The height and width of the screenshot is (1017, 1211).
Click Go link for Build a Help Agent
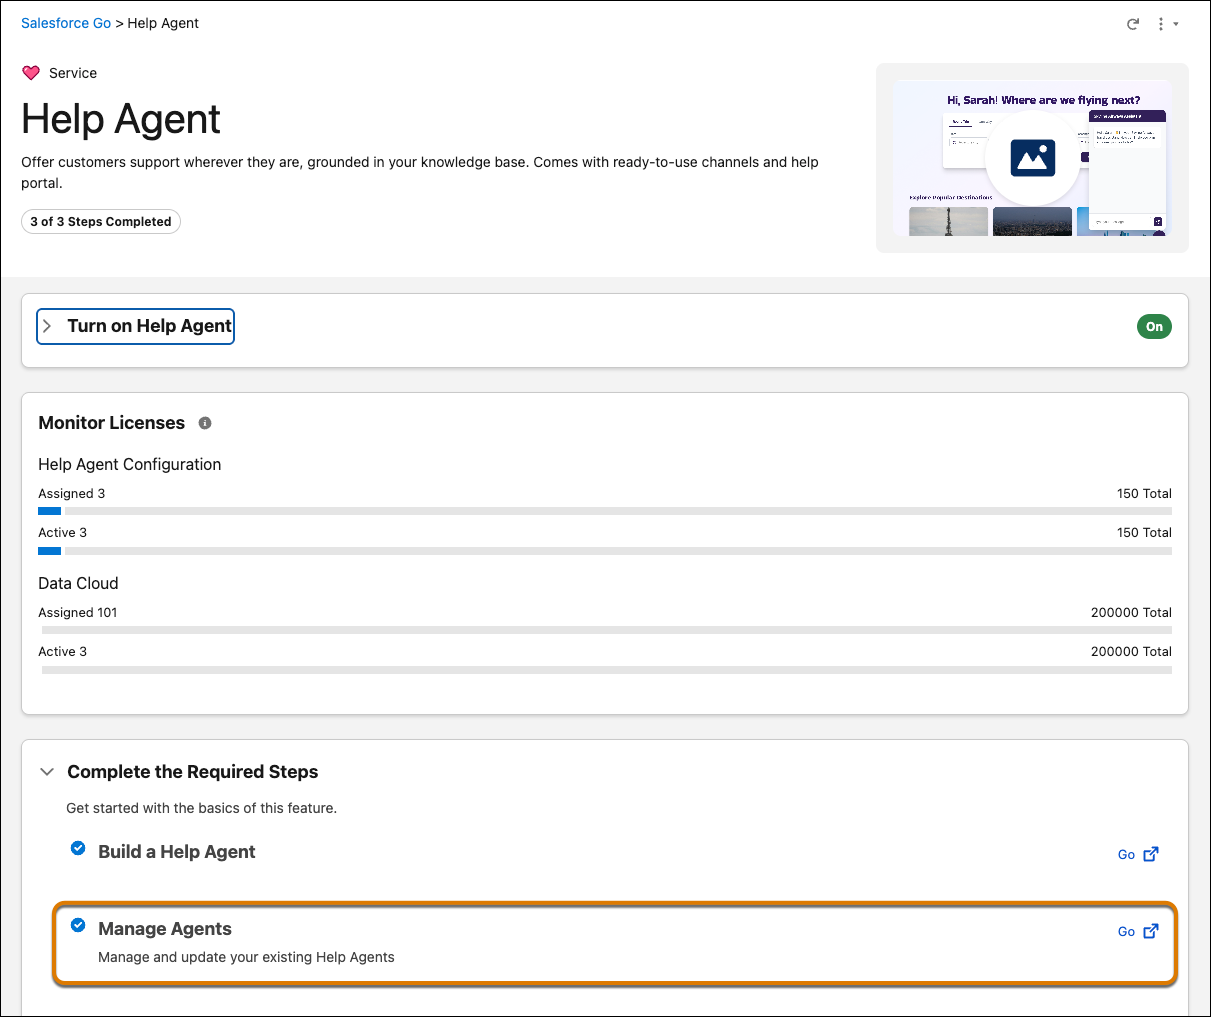(1126, 855)
